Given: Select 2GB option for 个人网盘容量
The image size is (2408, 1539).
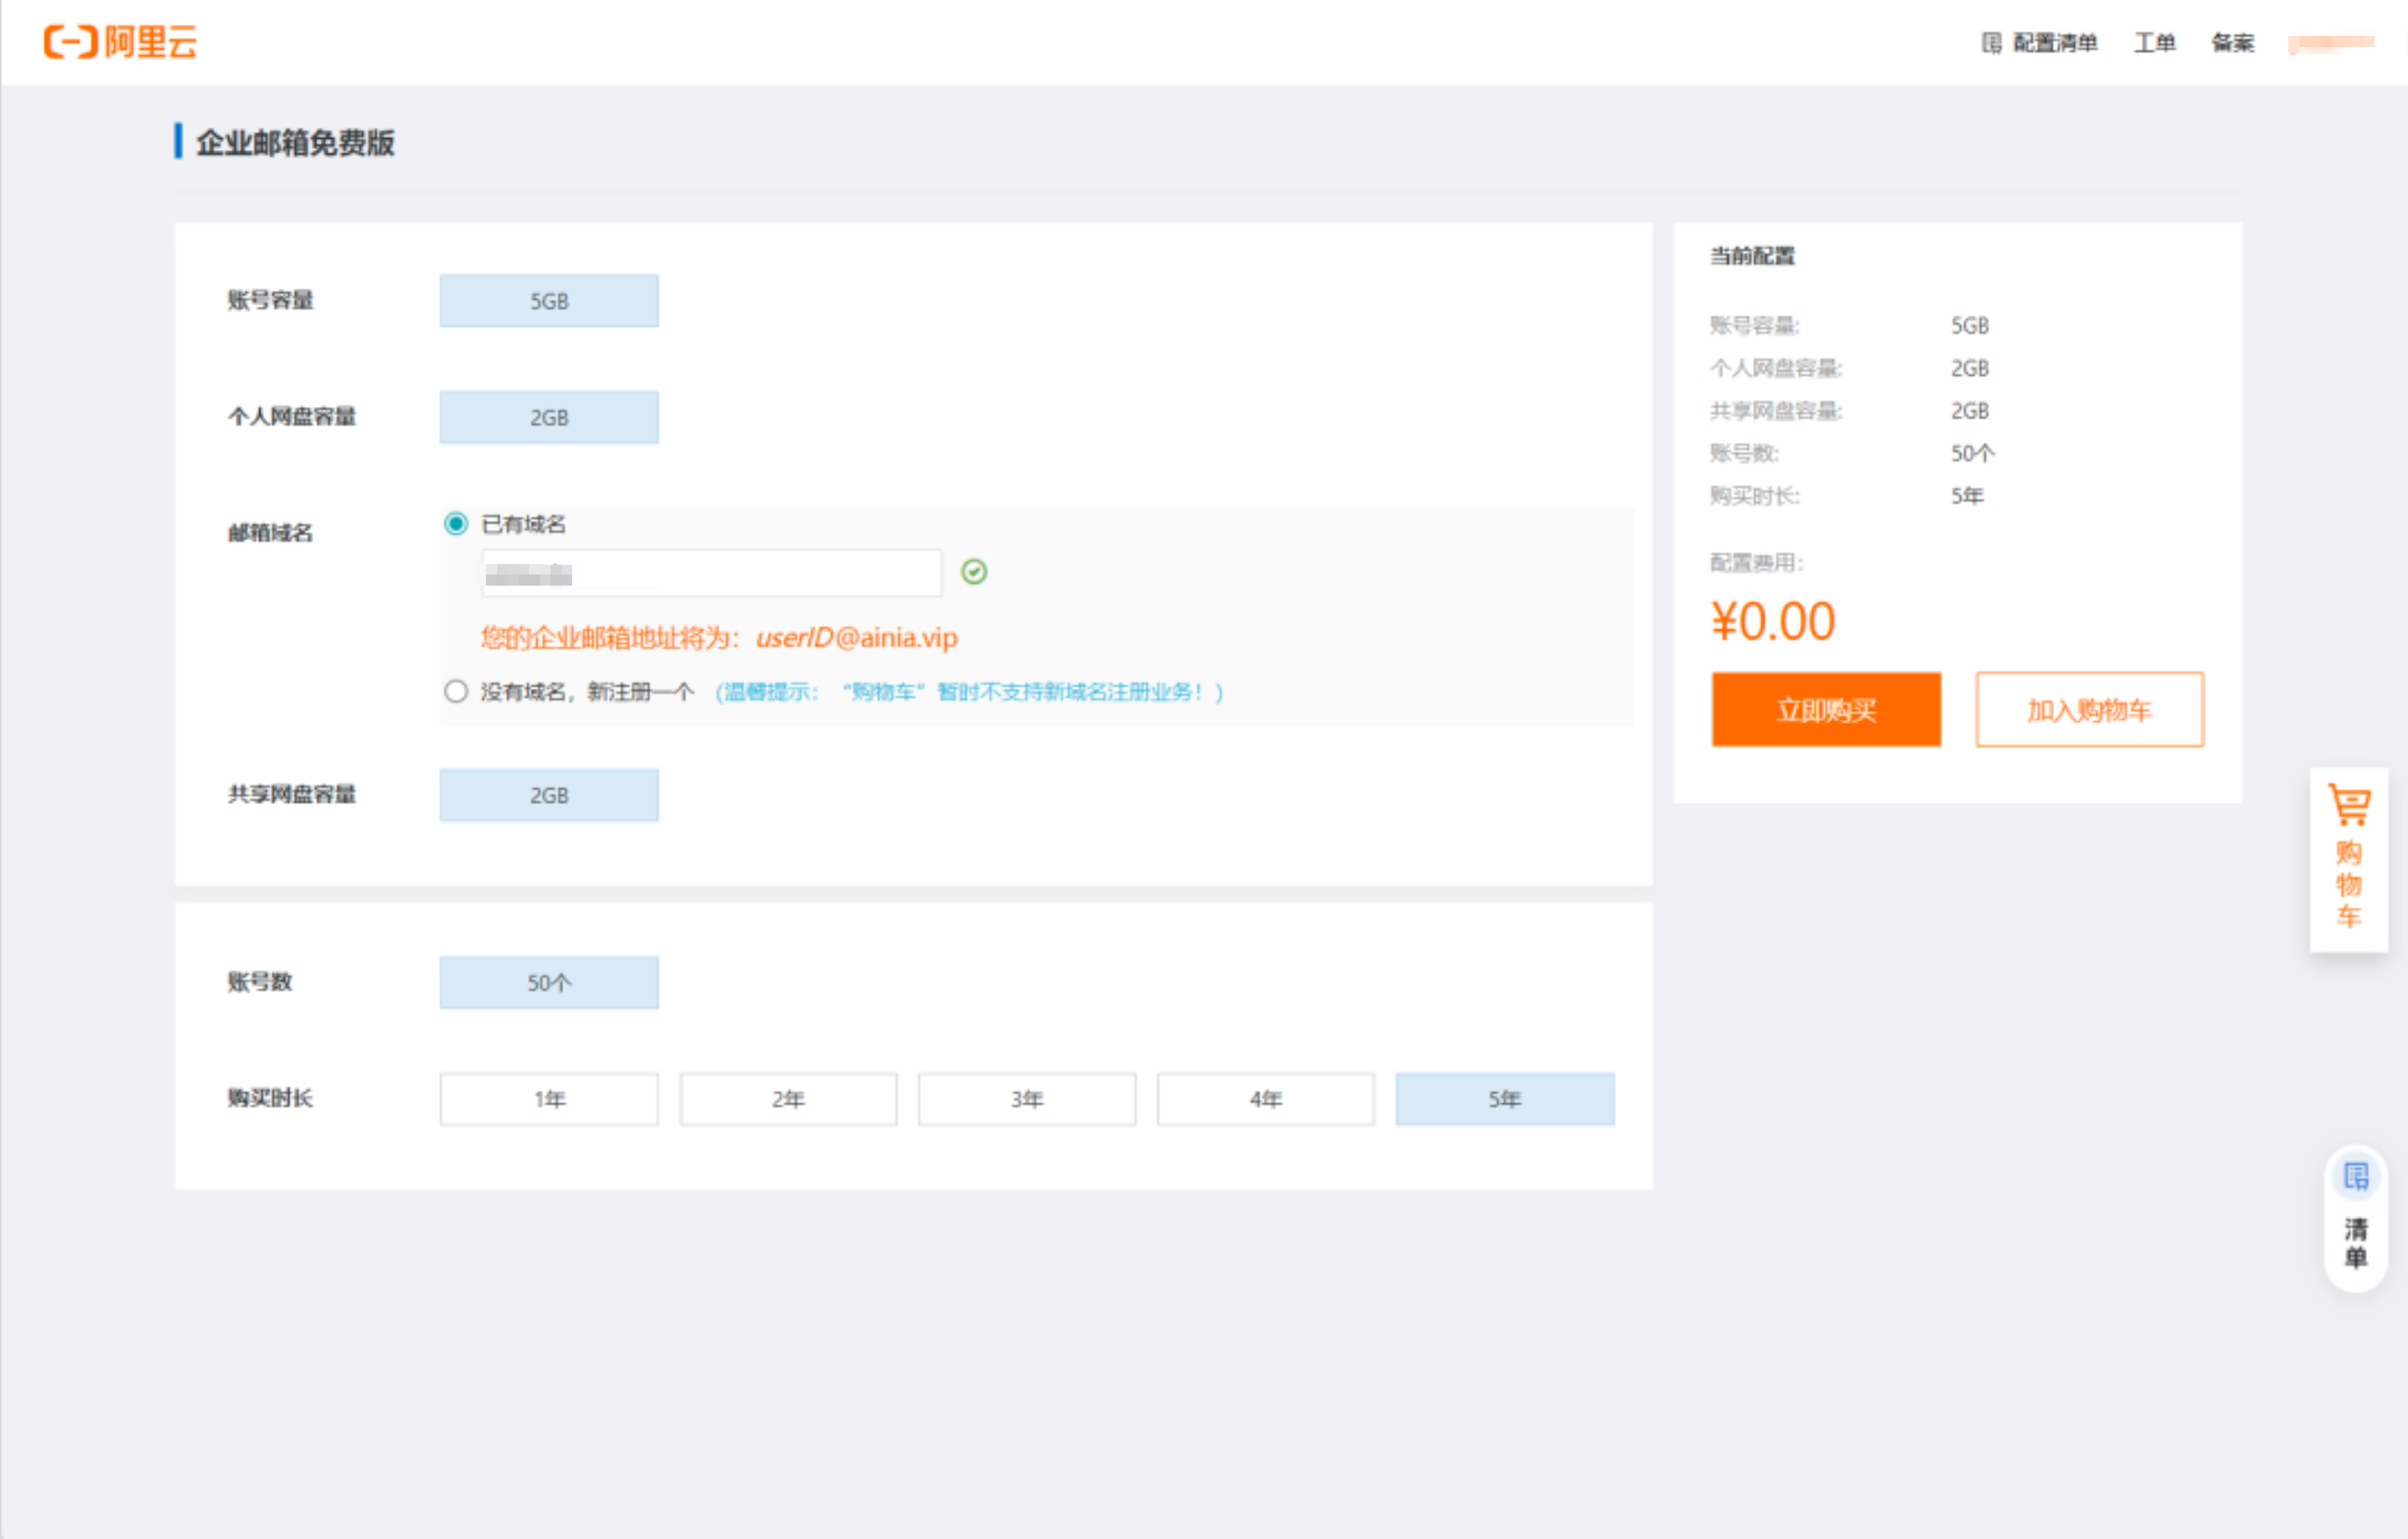Looking at the screenshot, I should pos(549,417).
